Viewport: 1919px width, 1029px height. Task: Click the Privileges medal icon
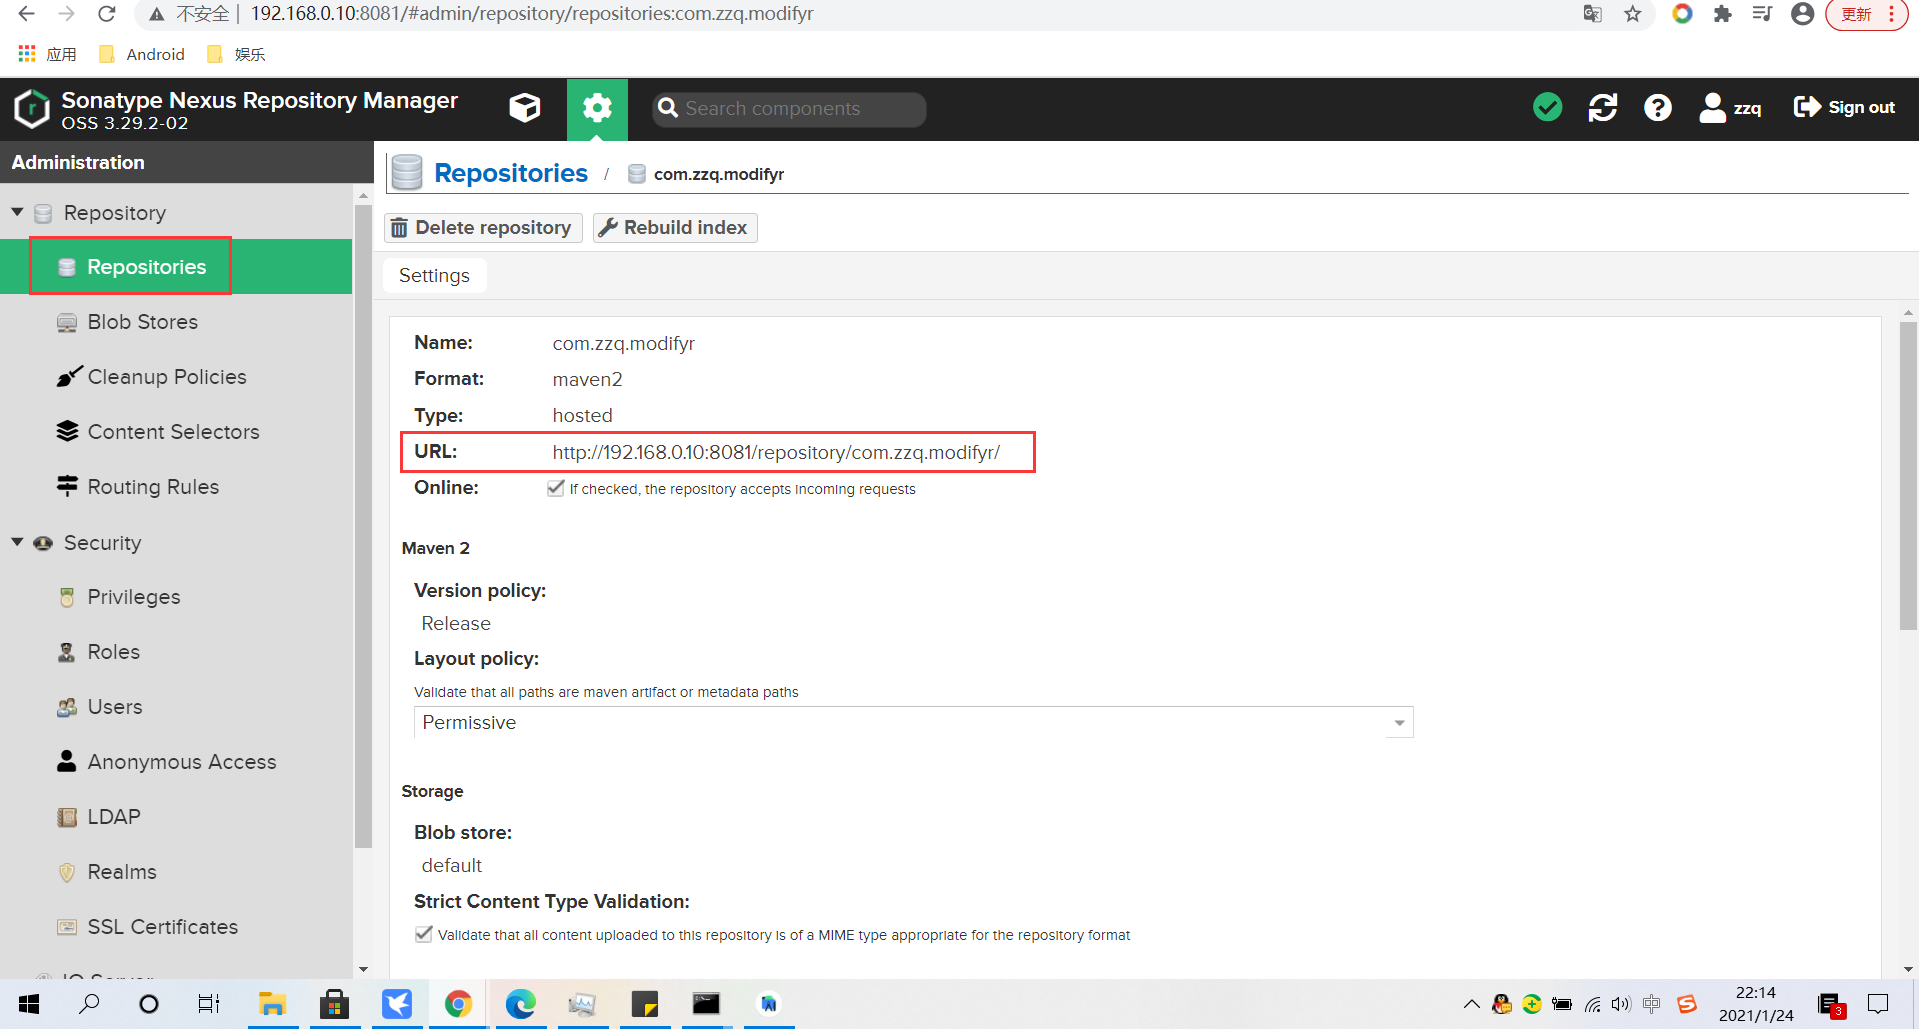click(x=67, y=597)
